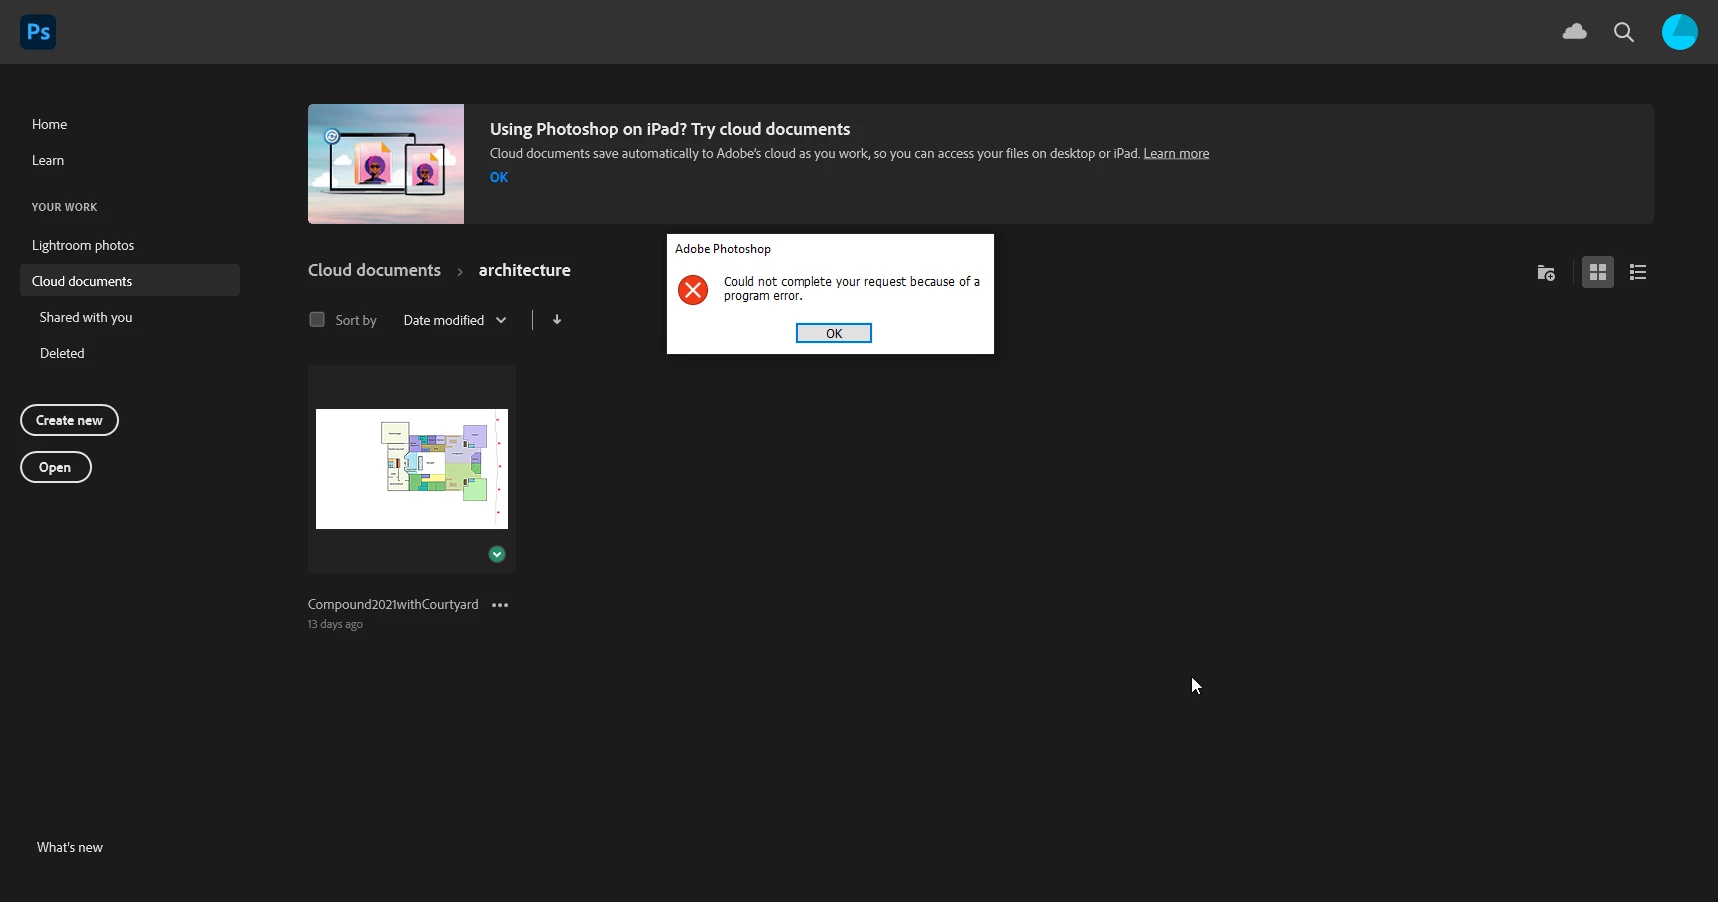1718x902 pixels.
Task: Select Cloud documents in the sidebar
Action: coord(130,280)
